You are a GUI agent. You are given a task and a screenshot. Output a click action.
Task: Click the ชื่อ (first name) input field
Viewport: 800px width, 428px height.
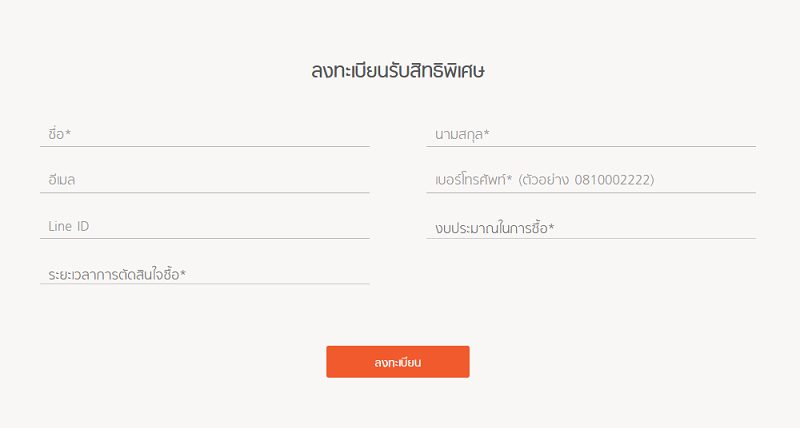point(205,133)
